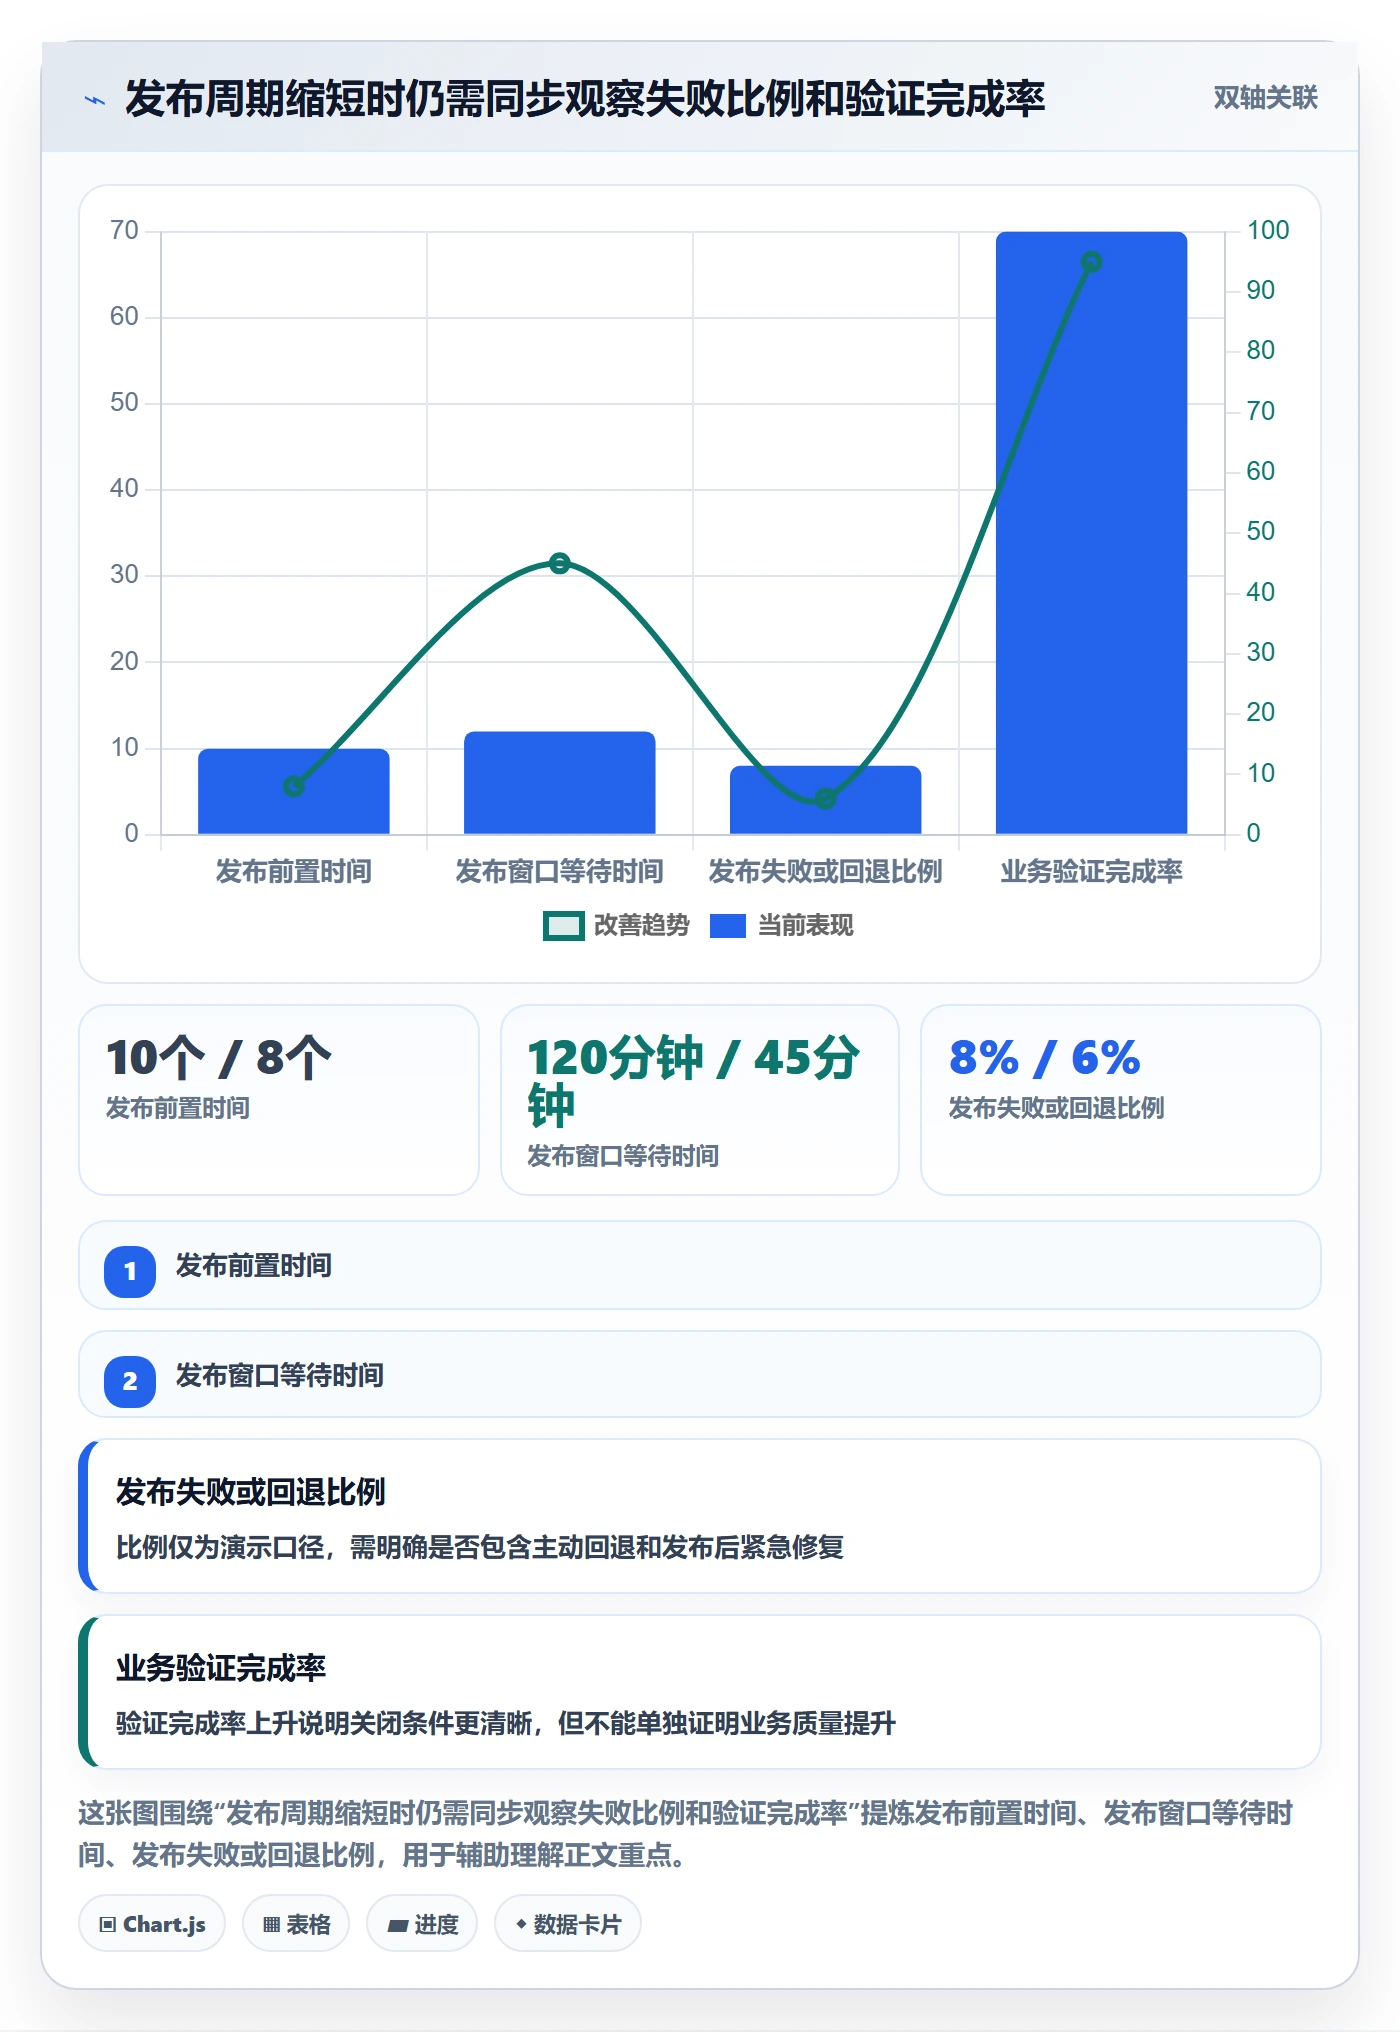This screenshot has width=1400, height=2032.
Task: Open the 业务验证完成率 note card heading
Action: click(221, 1668)
